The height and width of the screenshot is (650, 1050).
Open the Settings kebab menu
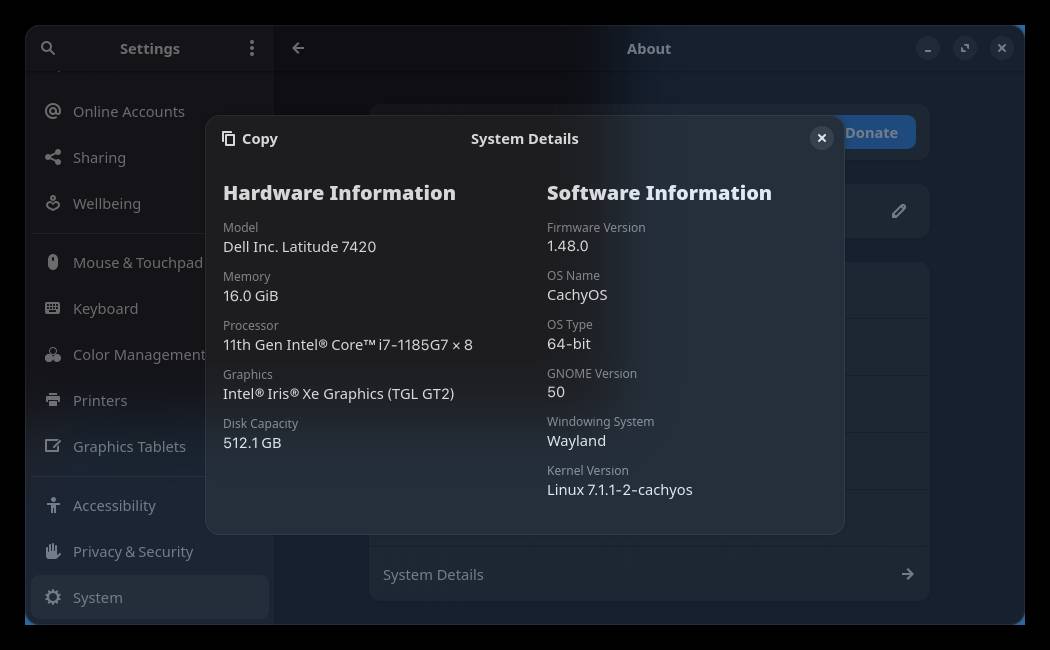click(252, 48)
